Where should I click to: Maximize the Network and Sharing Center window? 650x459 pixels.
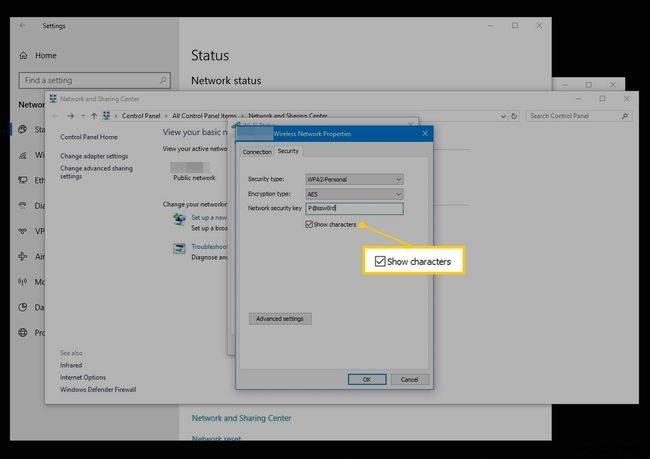point(602,99)
